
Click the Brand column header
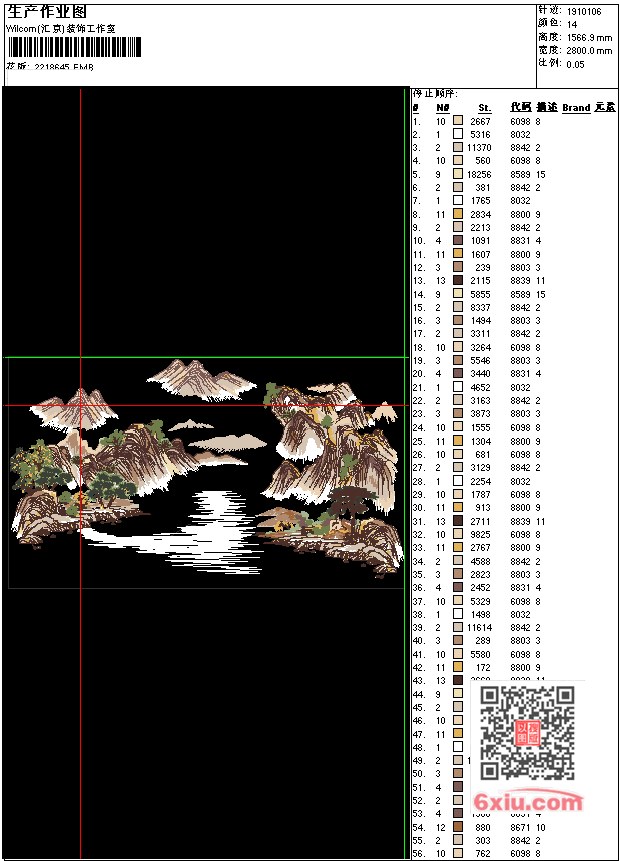[576, 108]
